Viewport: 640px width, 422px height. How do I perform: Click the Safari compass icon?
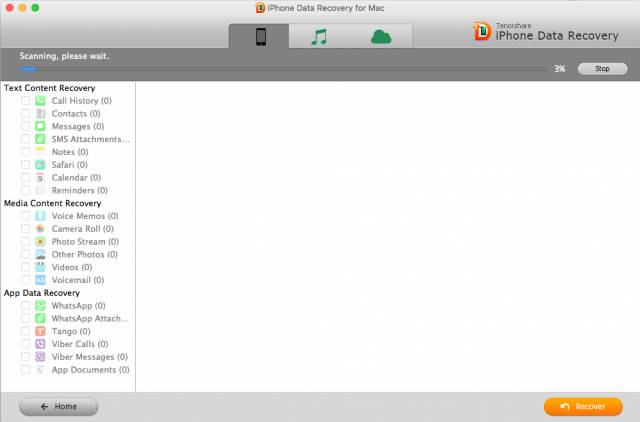tap(40, 164)
